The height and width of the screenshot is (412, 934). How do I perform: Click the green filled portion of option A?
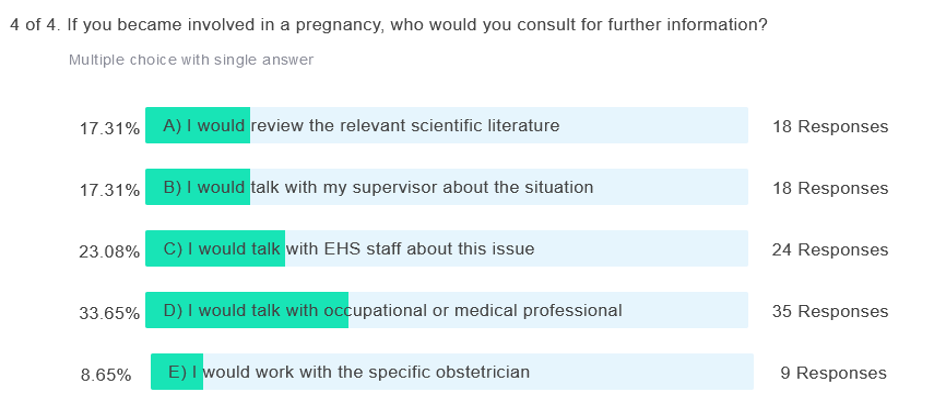coord(198,125)
